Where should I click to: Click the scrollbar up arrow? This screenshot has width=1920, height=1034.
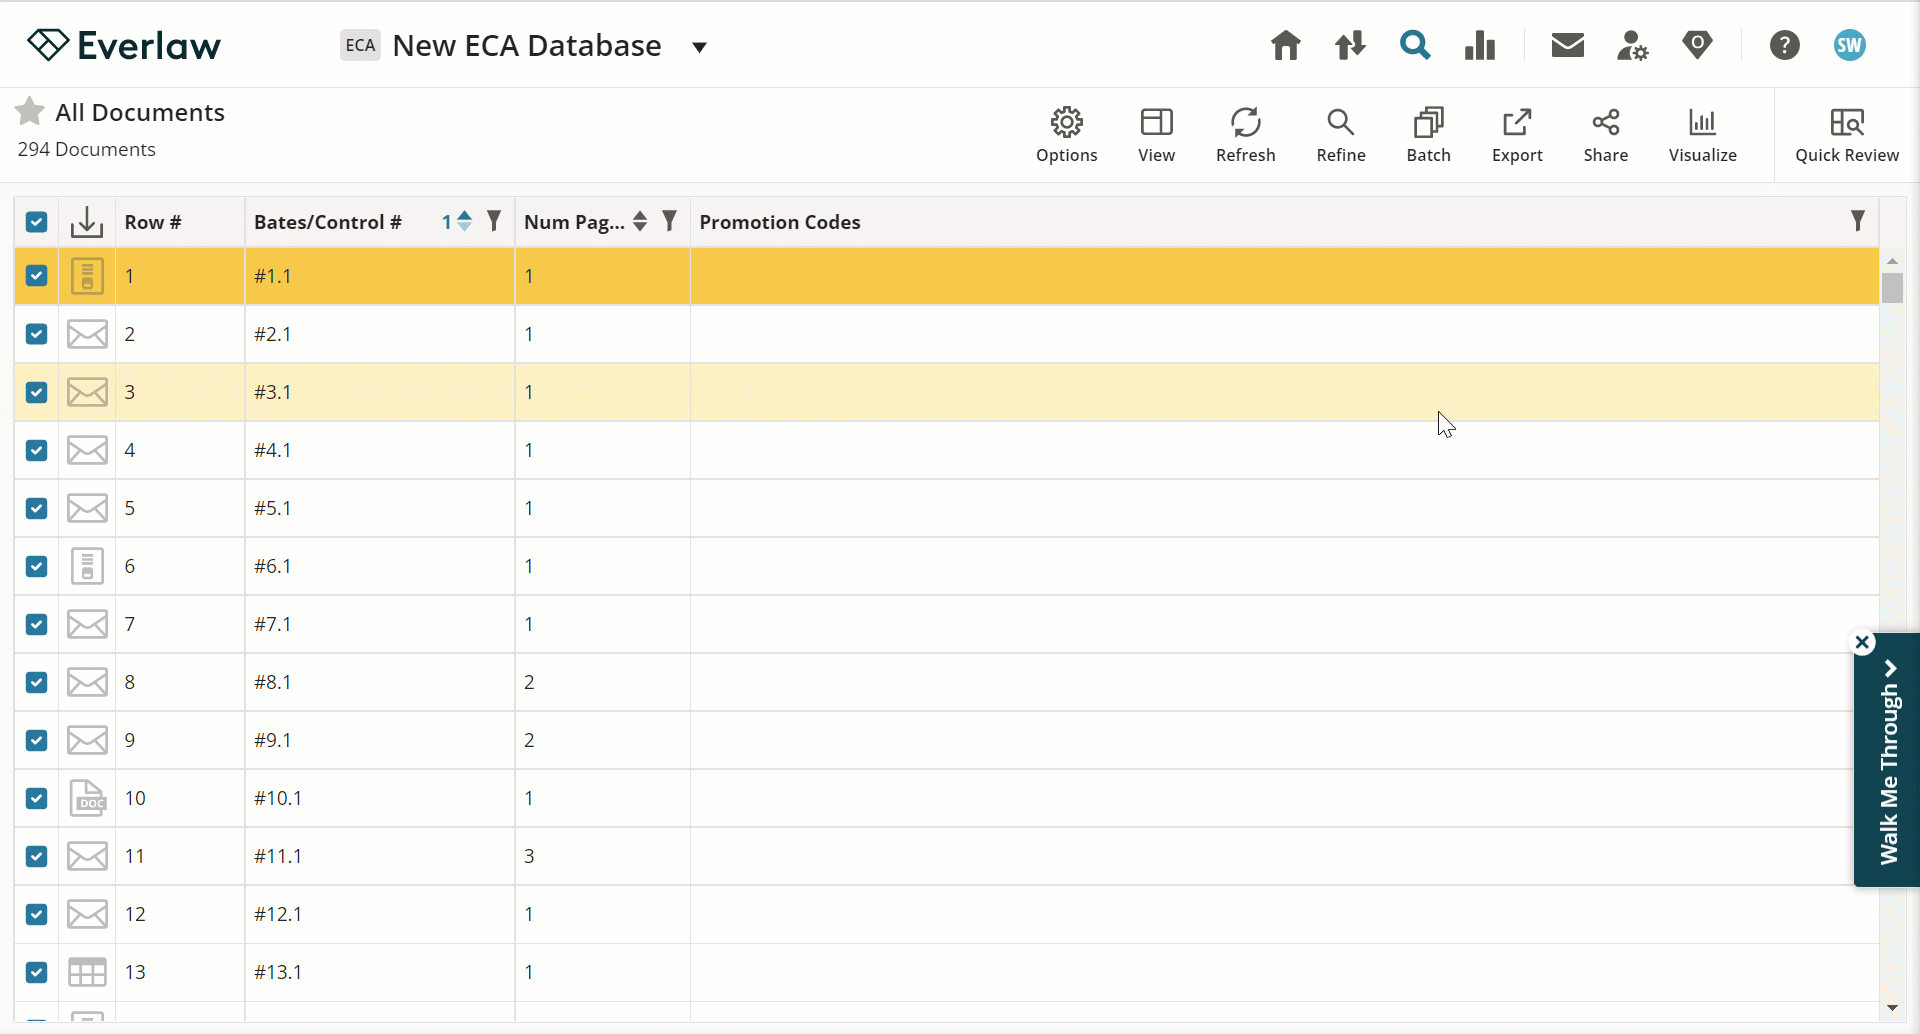(1892, 261)
